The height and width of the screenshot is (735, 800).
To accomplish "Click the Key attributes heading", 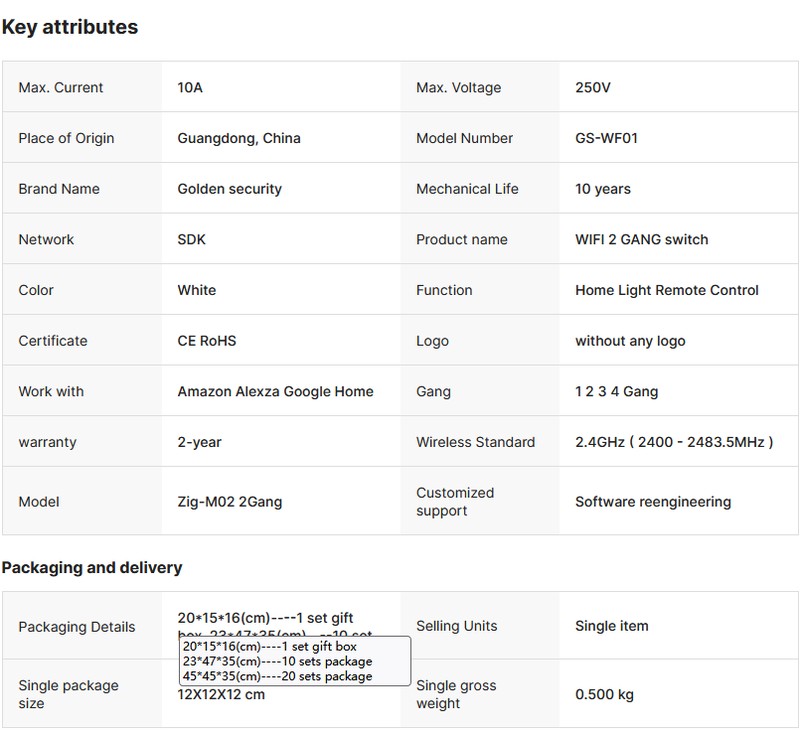I will point(70,27).
